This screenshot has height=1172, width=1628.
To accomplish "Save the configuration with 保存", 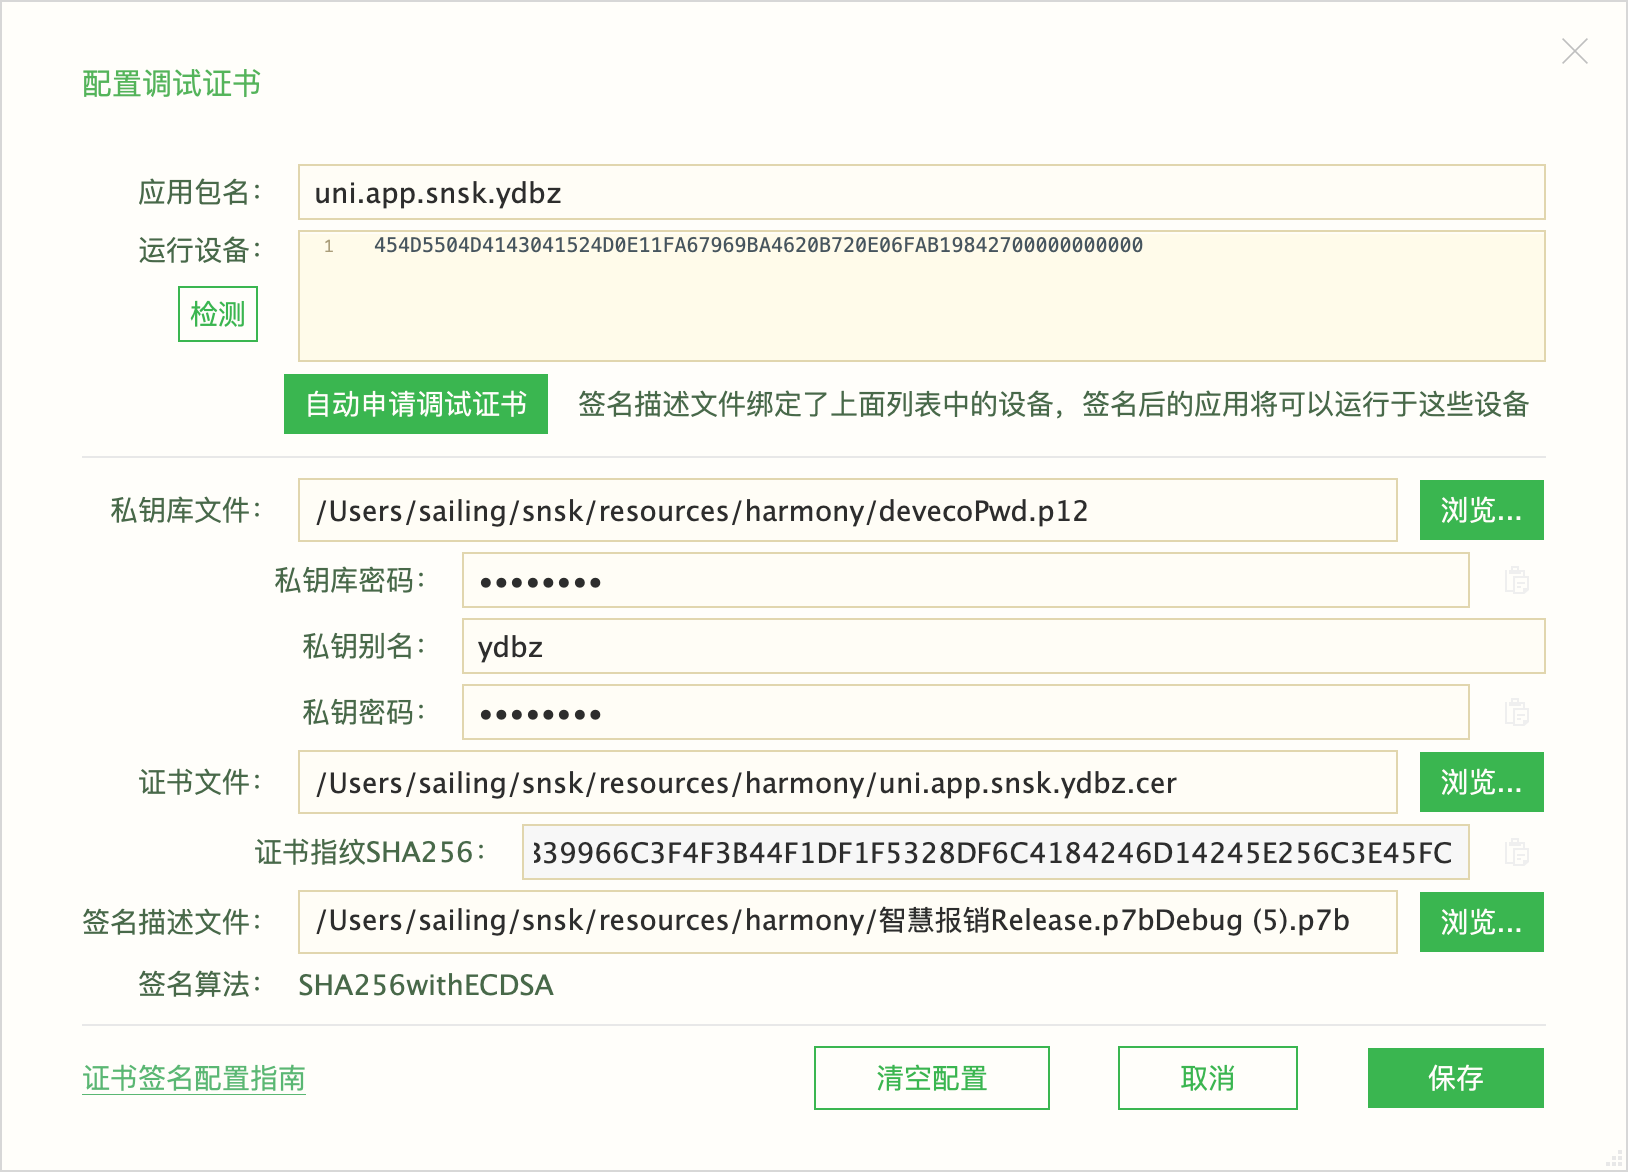I will (x=1455, y=1078).
